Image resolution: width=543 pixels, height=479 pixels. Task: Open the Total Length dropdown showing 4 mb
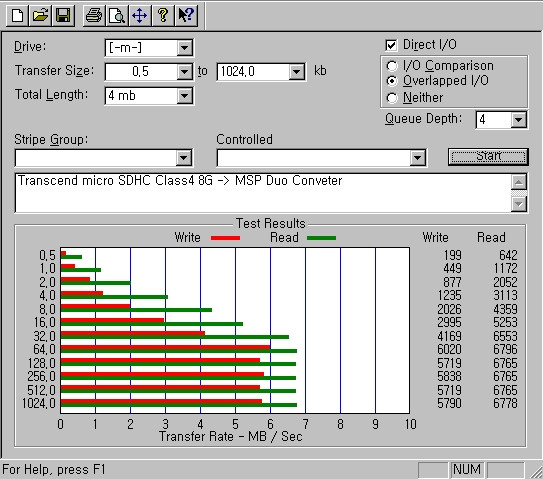184,96
